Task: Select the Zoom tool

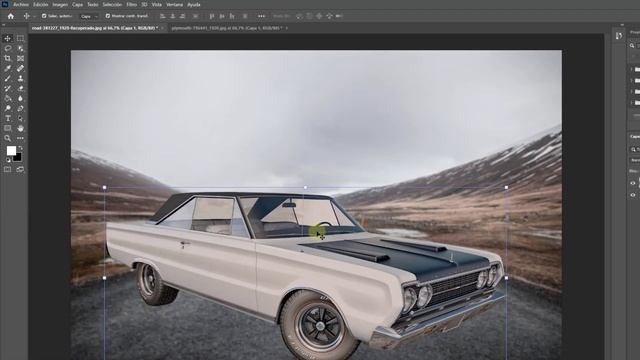Action: tap(7, 138)
